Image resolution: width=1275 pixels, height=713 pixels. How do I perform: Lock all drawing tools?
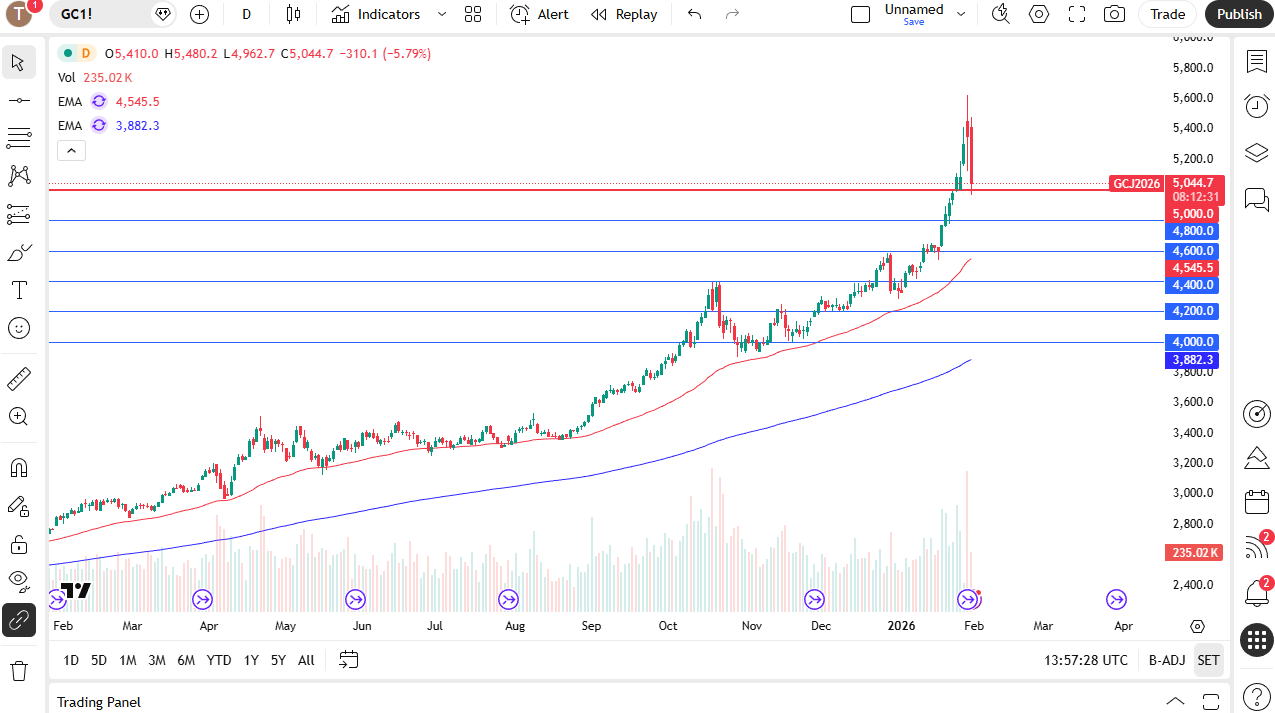19,544
